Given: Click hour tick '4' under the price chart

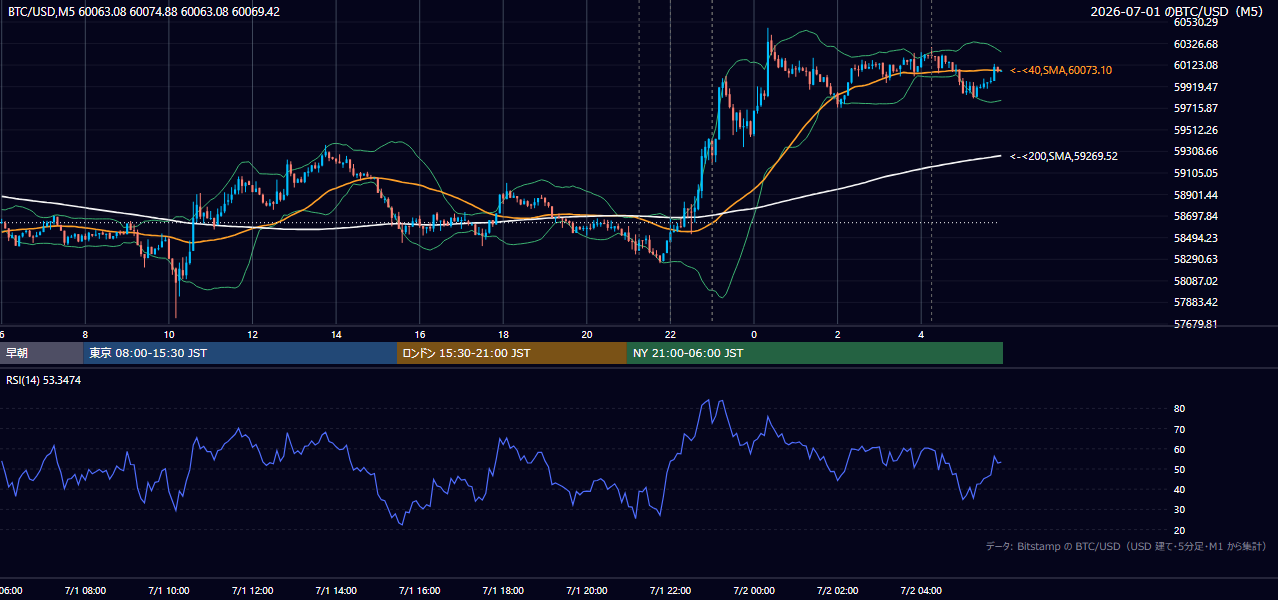Looking at the screenshot, I should 921,335.
